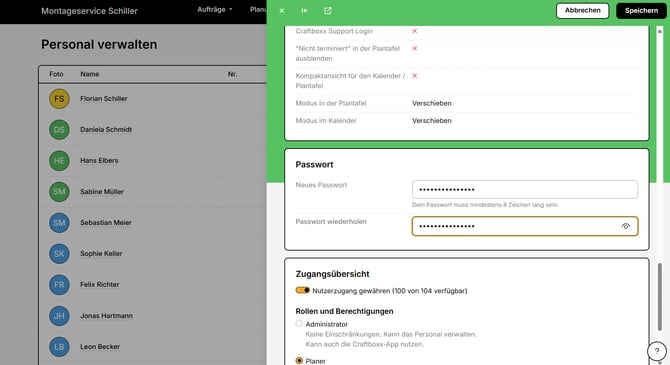This screenshot has height=365, width=670.
Task: Sort by the Nr. column header
Action: pos(232,74)
